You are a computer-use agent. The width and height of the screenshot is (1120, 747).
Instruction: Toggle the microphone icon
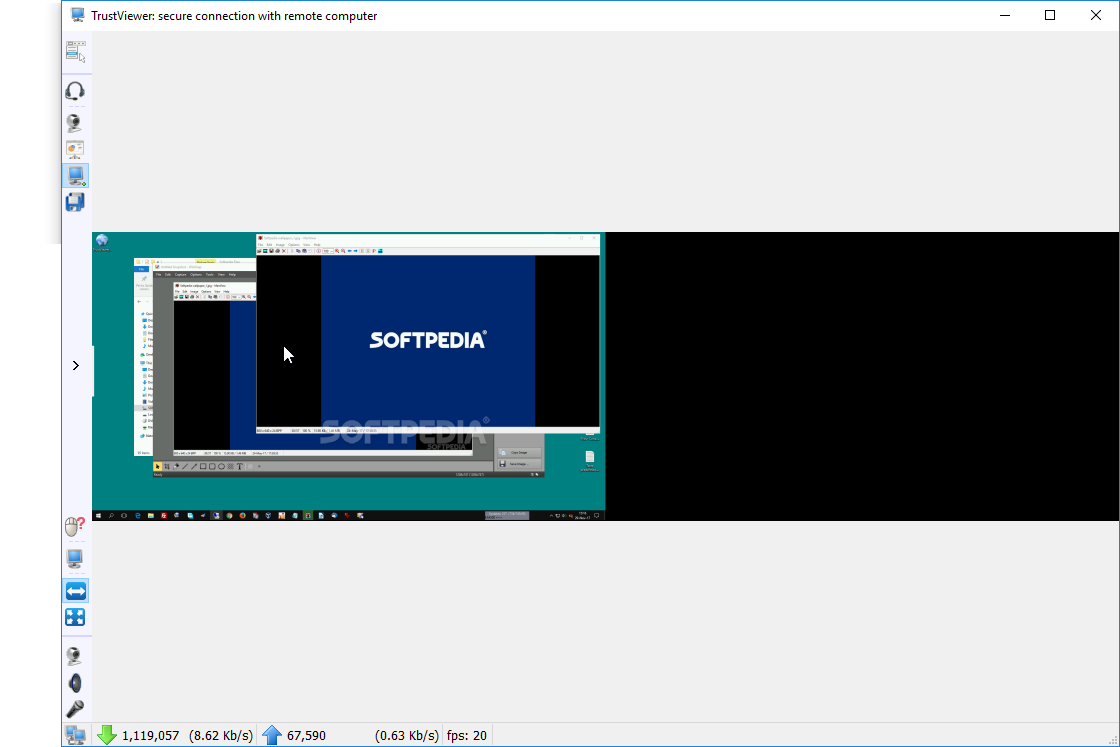point(75,709)
